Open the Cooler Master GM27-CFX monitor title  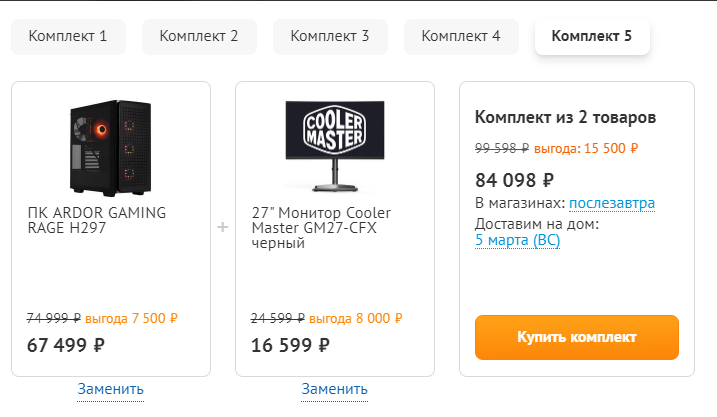pos(321,228)
